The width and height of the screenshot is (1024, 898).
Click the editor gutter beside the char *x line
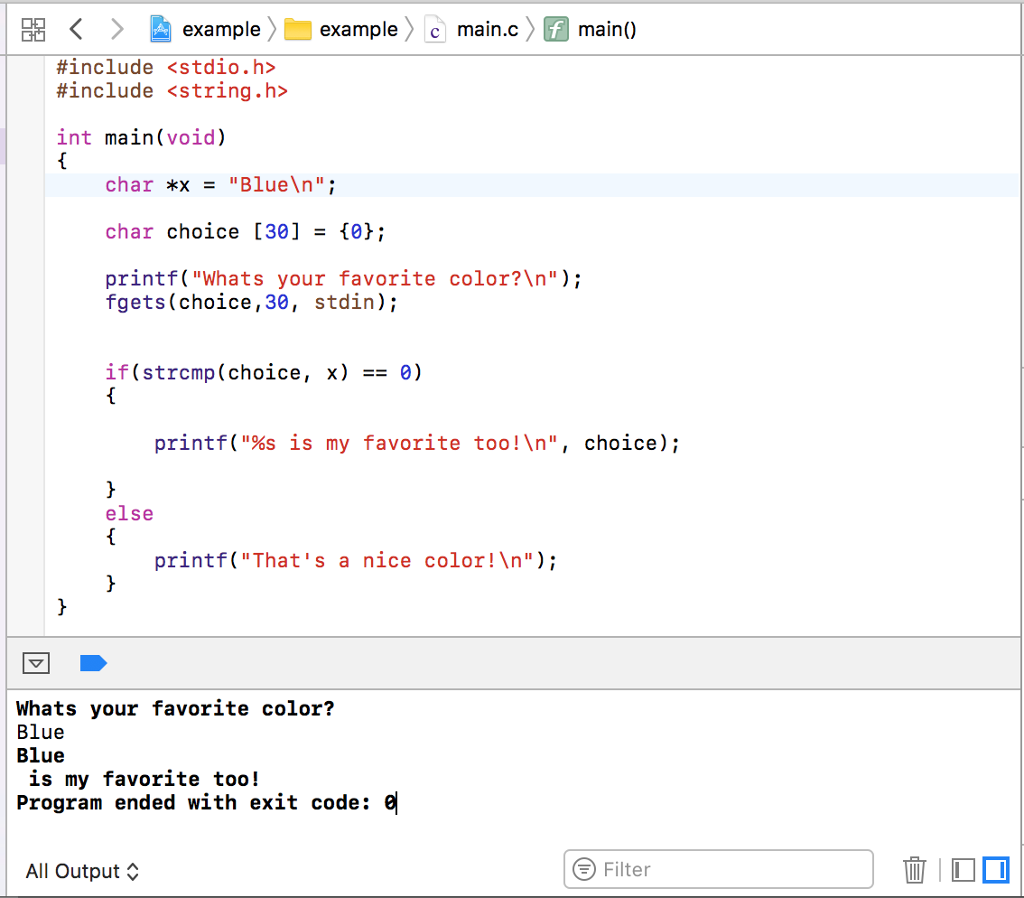(x=25, y=185)
